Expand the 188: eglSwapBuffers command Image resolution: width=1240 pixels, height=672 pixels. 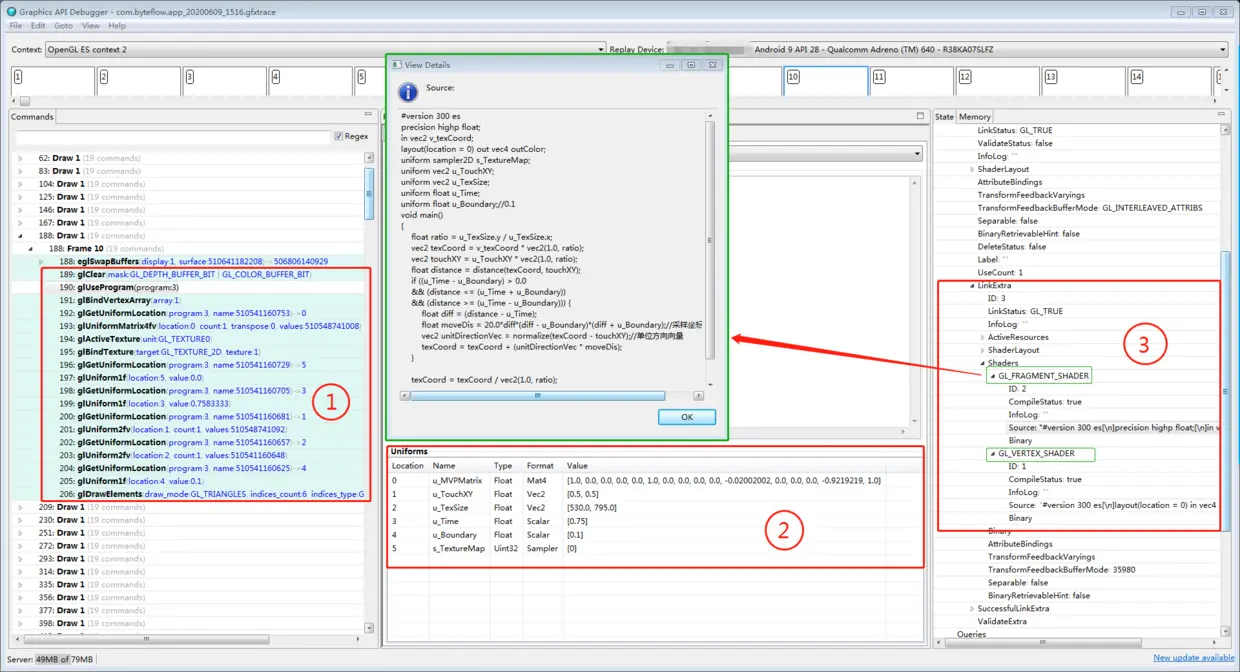[41, 262]
